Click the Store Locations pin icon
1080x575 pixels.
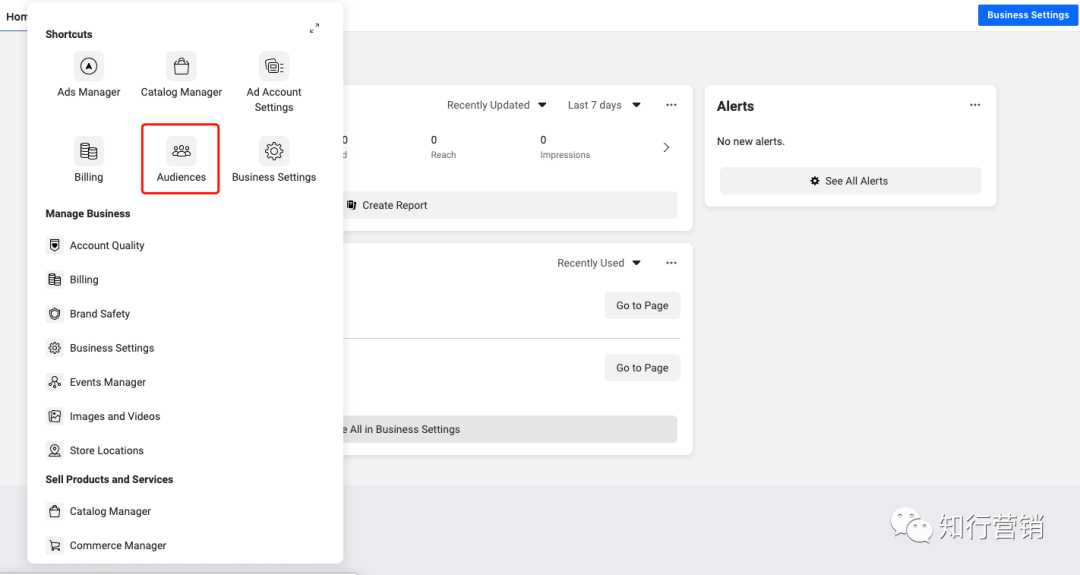pyautogui.click(x=54, y=450)
